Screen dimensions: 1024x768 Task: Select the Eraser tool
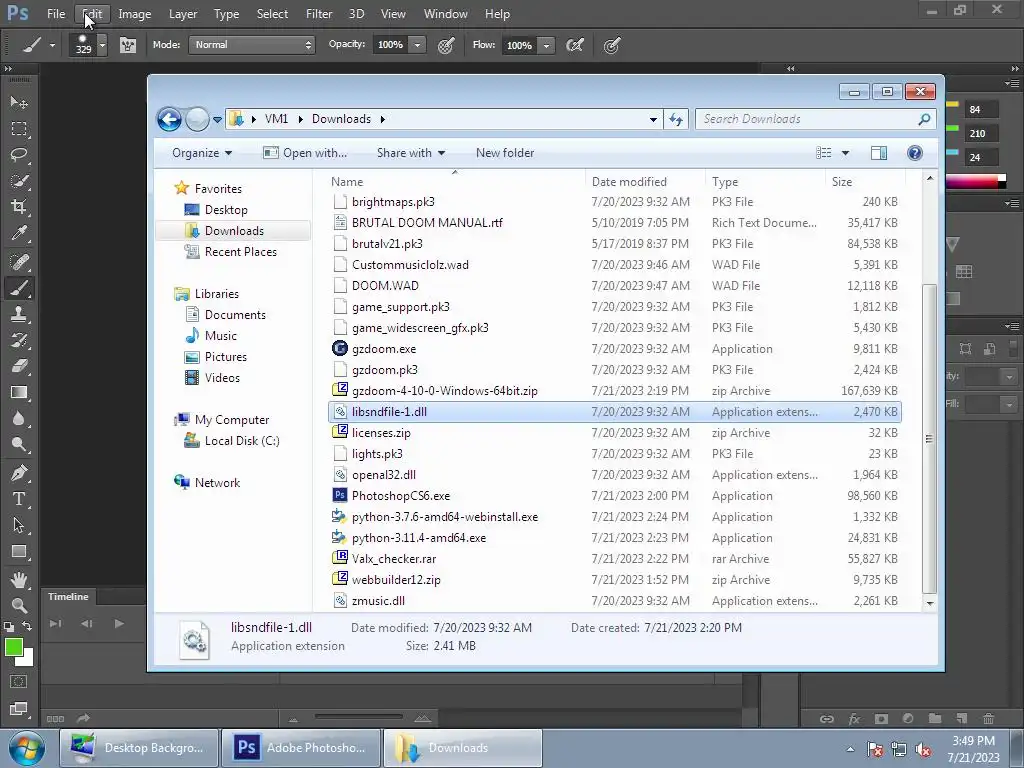pos(19,366)
